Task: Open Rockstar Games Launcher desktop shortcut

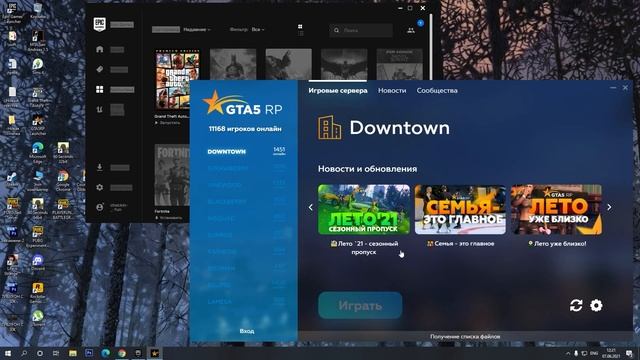Action: click(x=38, y=293)
